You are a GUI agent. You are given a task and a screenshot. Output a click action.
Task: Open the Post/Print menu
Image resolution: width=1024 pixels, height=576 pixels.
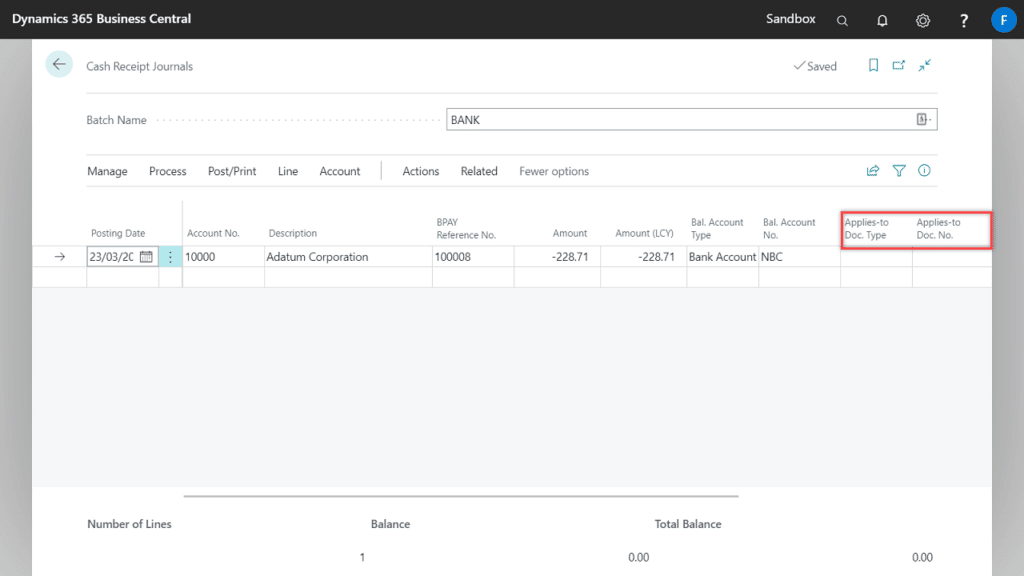pos(231,171)
